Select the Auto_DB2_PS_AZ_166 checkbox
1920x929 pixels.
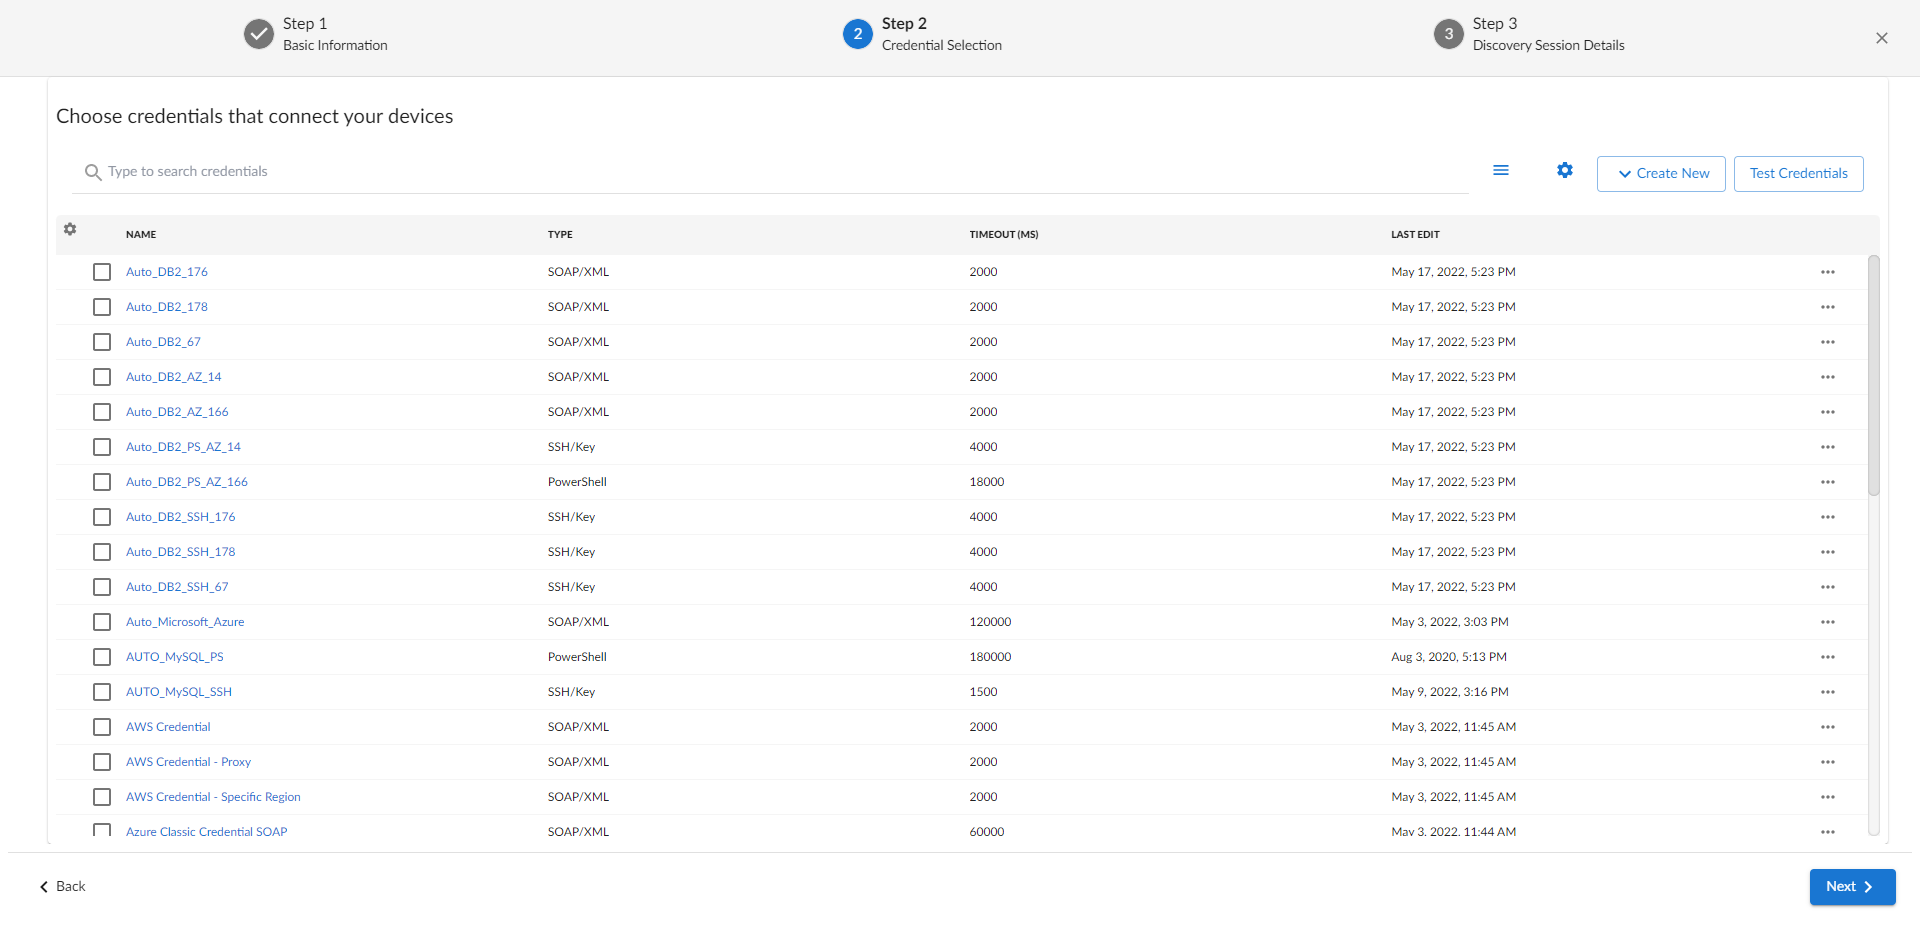tap(102, 482)
